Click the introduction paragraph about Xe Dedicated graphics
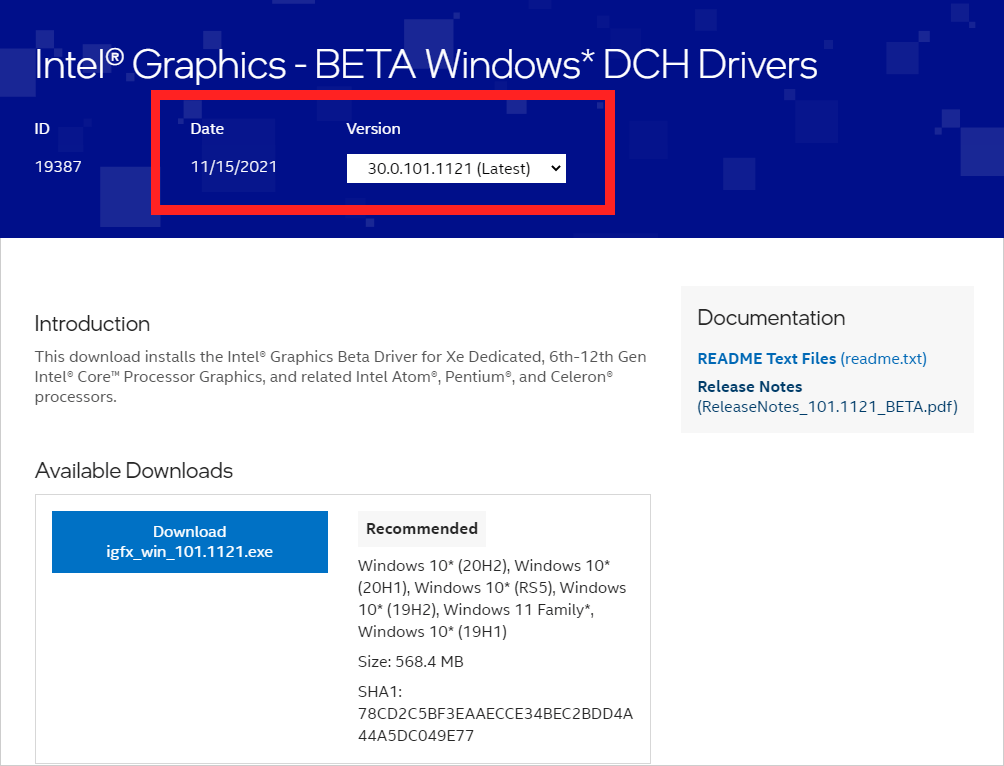 (341, 377)
